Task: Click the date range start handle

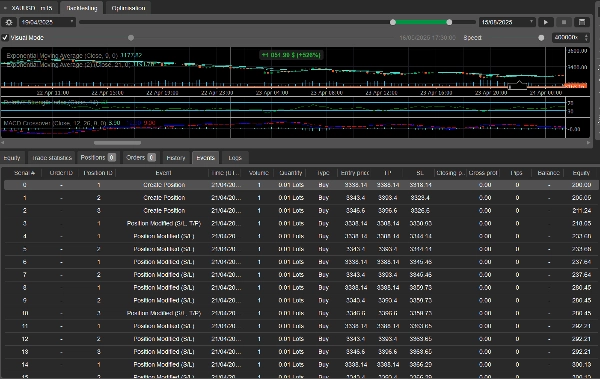Action: click(x=393, y=22)
